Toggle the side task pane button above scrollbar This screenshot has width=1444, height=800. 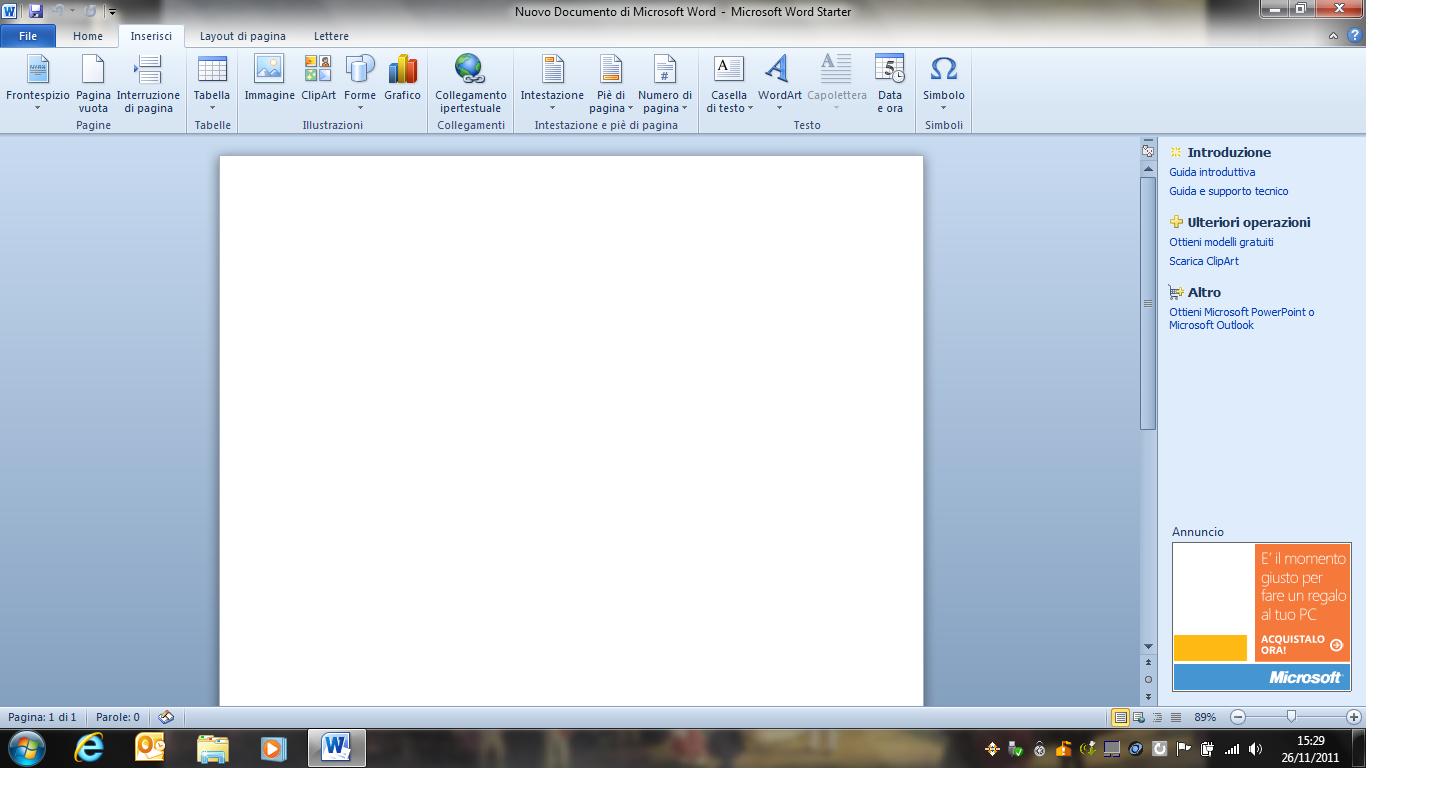[x=1148, y=151]
